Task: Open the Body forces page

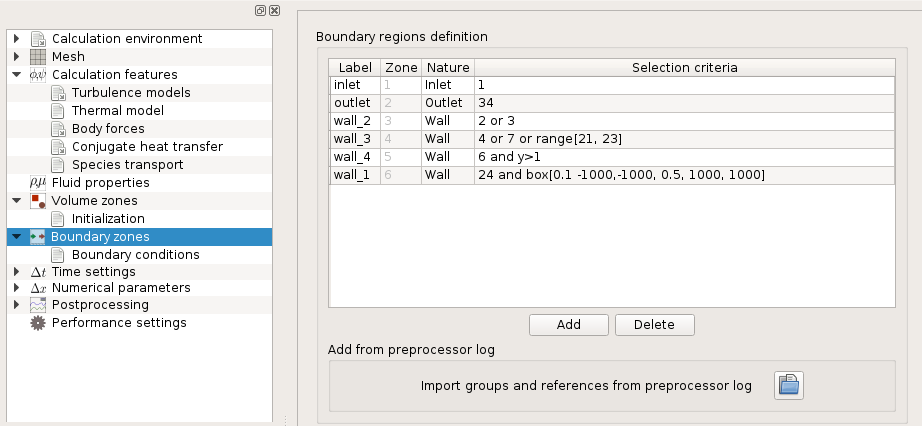Action: (108, 129)
